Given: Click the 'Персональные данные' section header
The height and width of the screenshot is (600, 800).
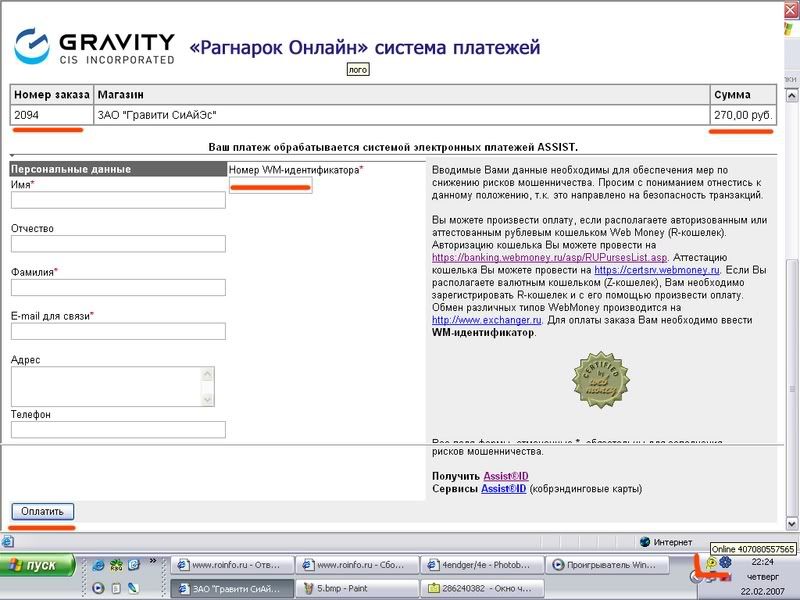Looking at the screenshot, I should click(x=118, y=169).
